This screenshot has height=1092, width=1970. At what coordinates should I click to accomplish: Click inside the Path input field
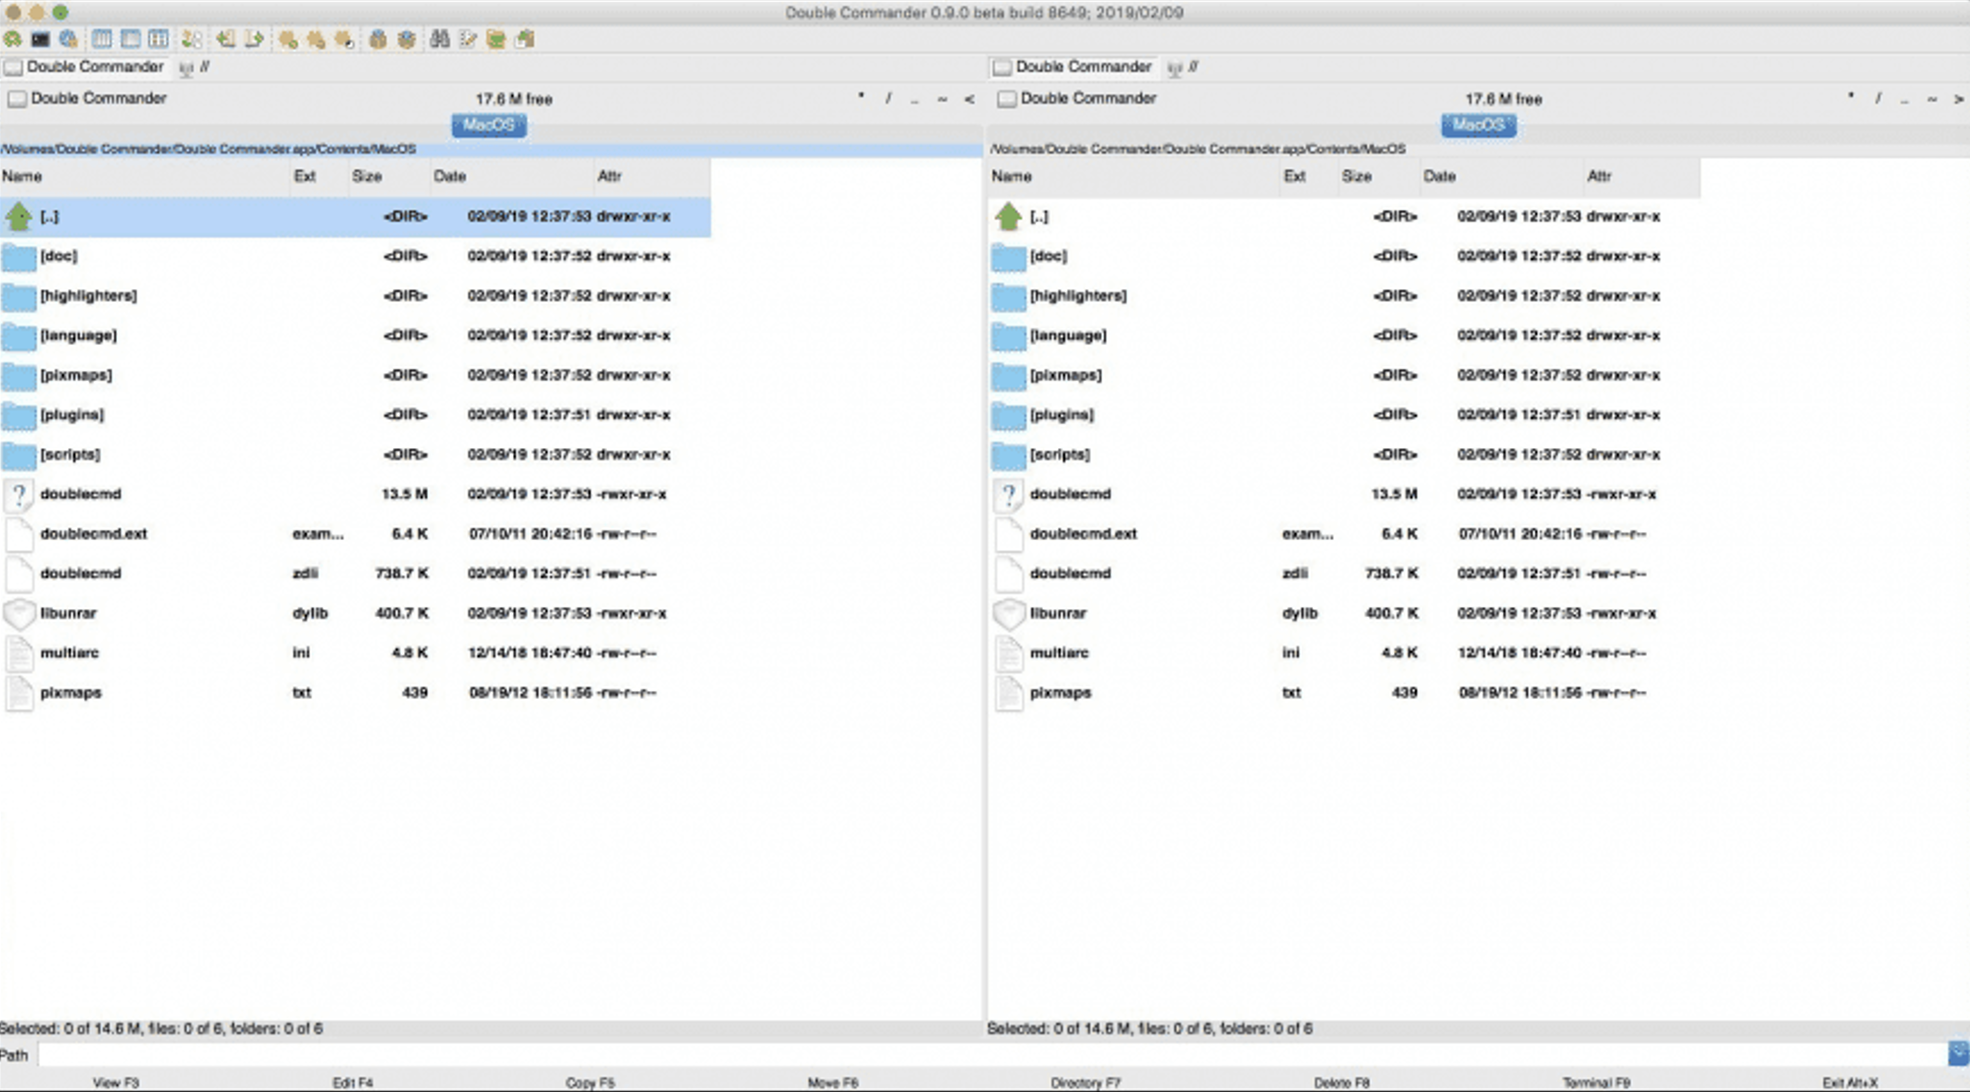click(x=900, y=1053)
